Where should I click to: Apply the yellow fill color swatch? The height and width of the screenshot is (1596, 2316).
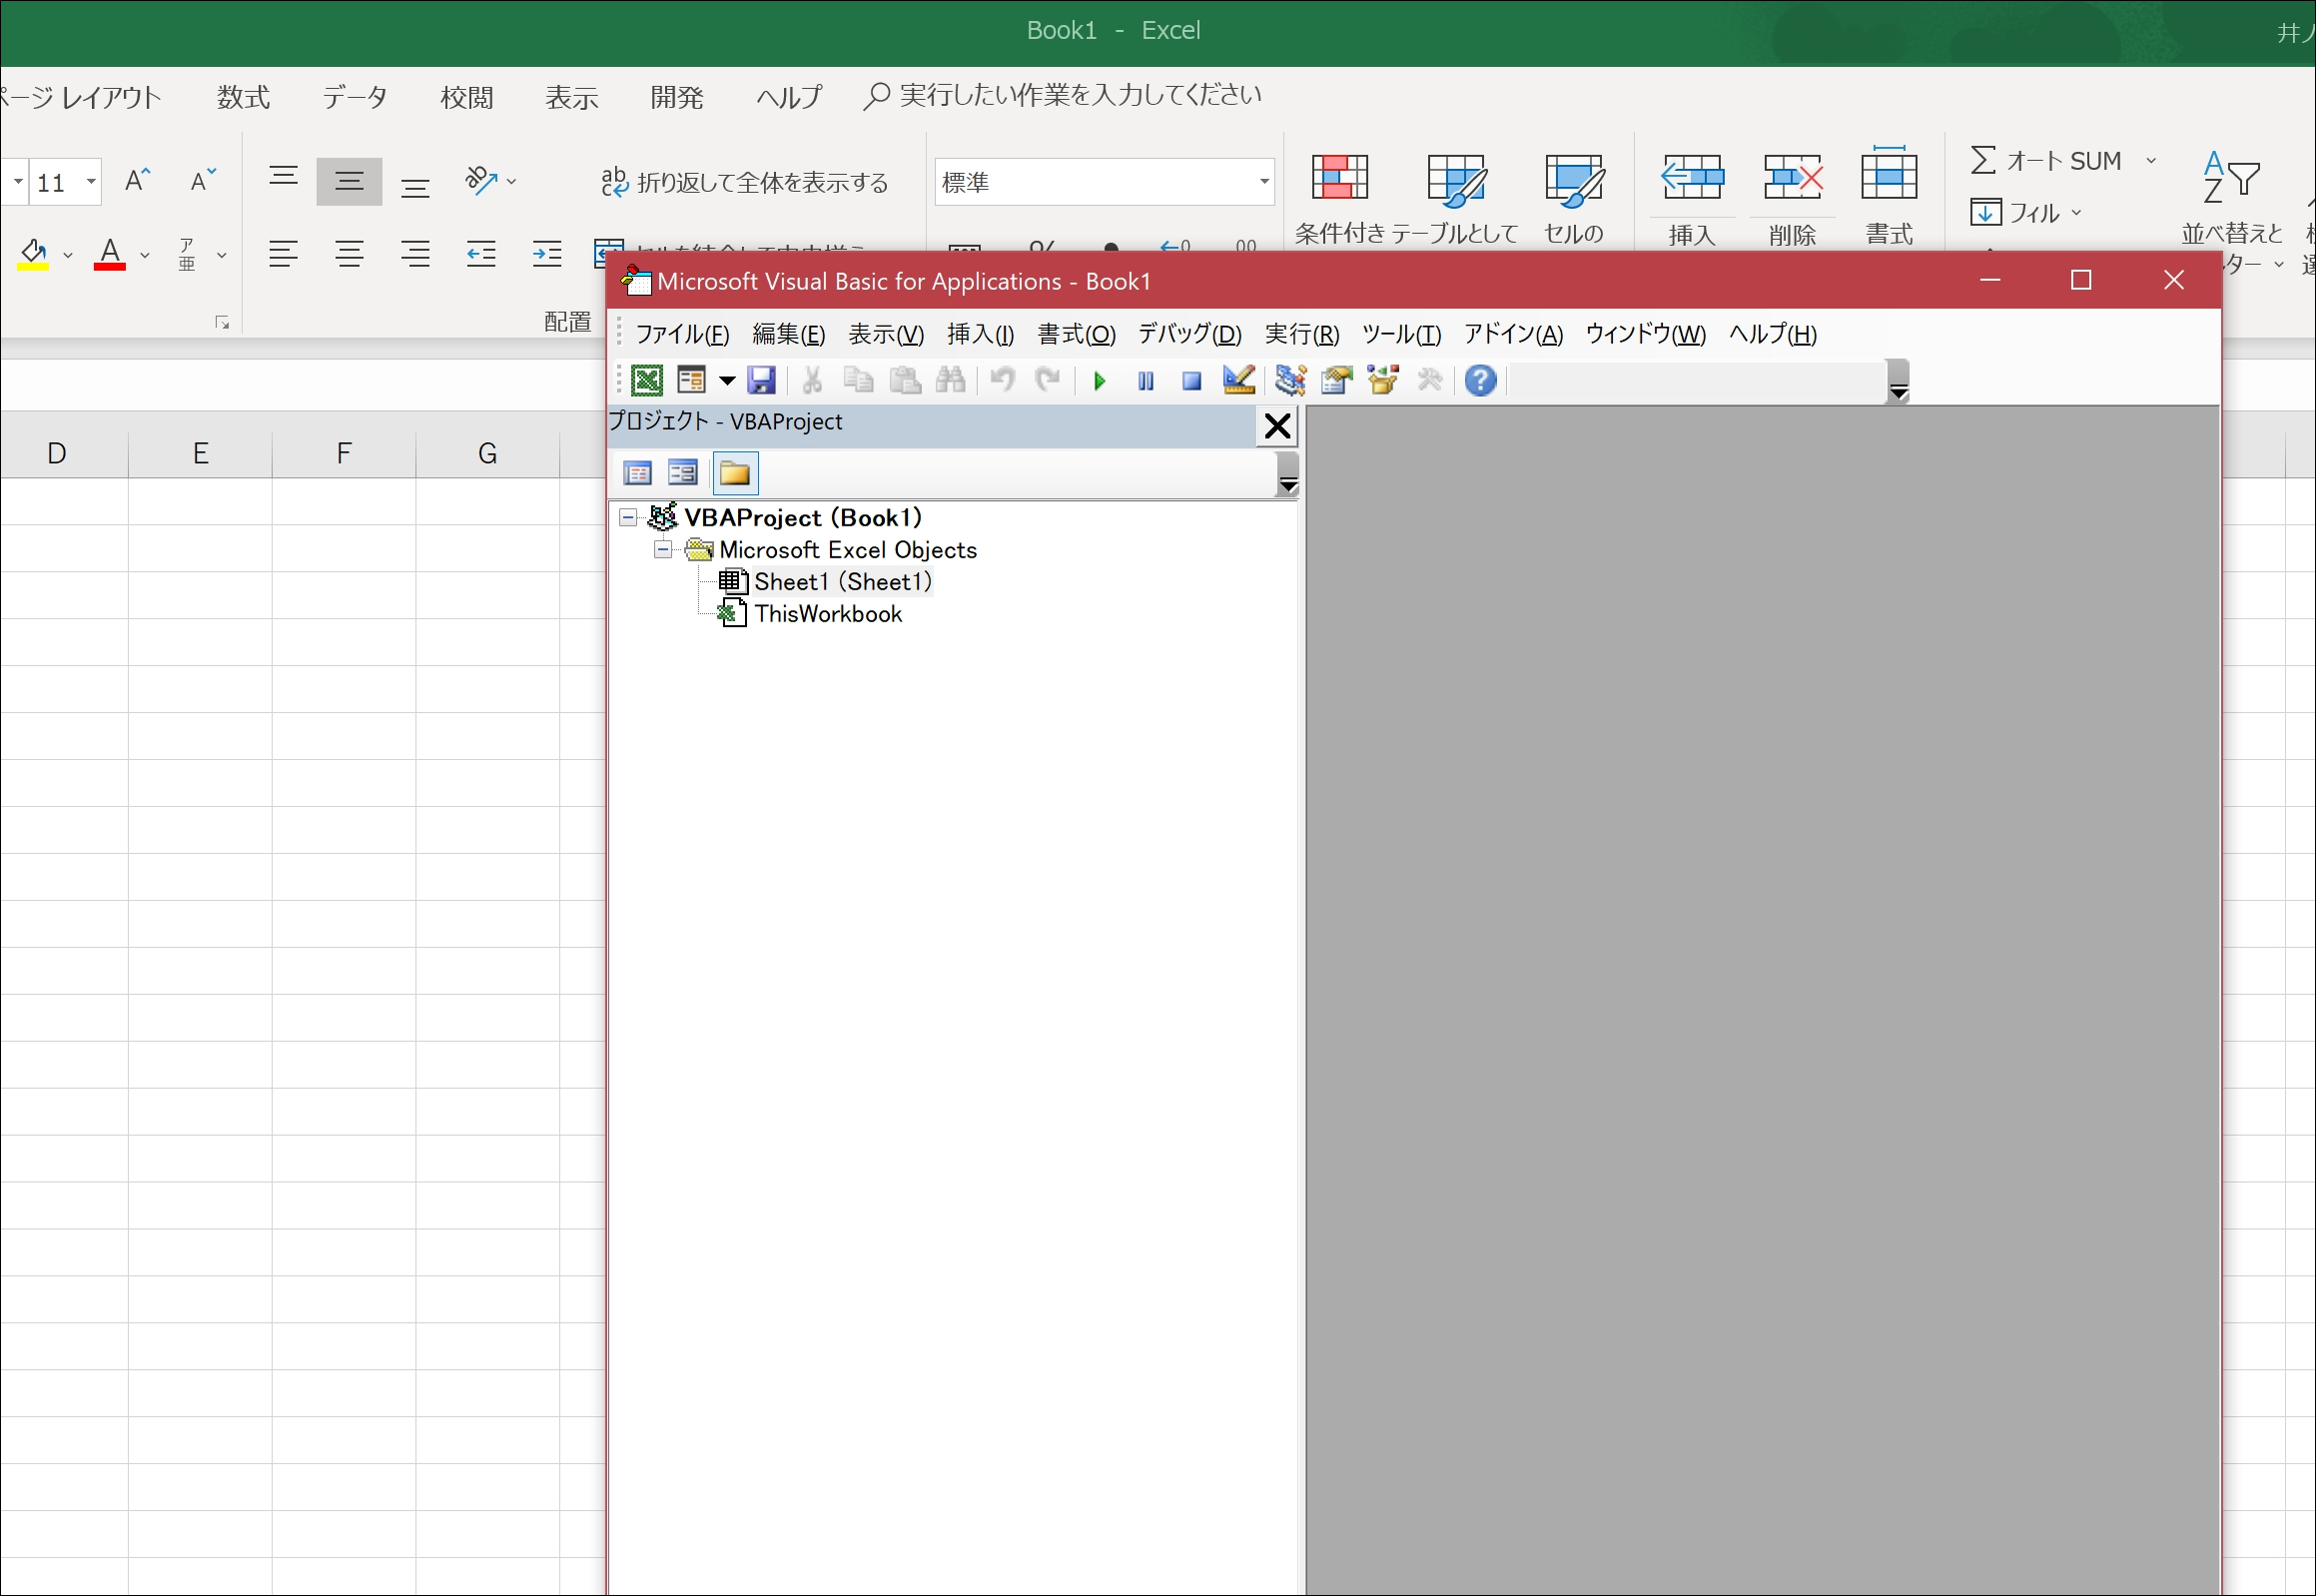pos(33,254)
